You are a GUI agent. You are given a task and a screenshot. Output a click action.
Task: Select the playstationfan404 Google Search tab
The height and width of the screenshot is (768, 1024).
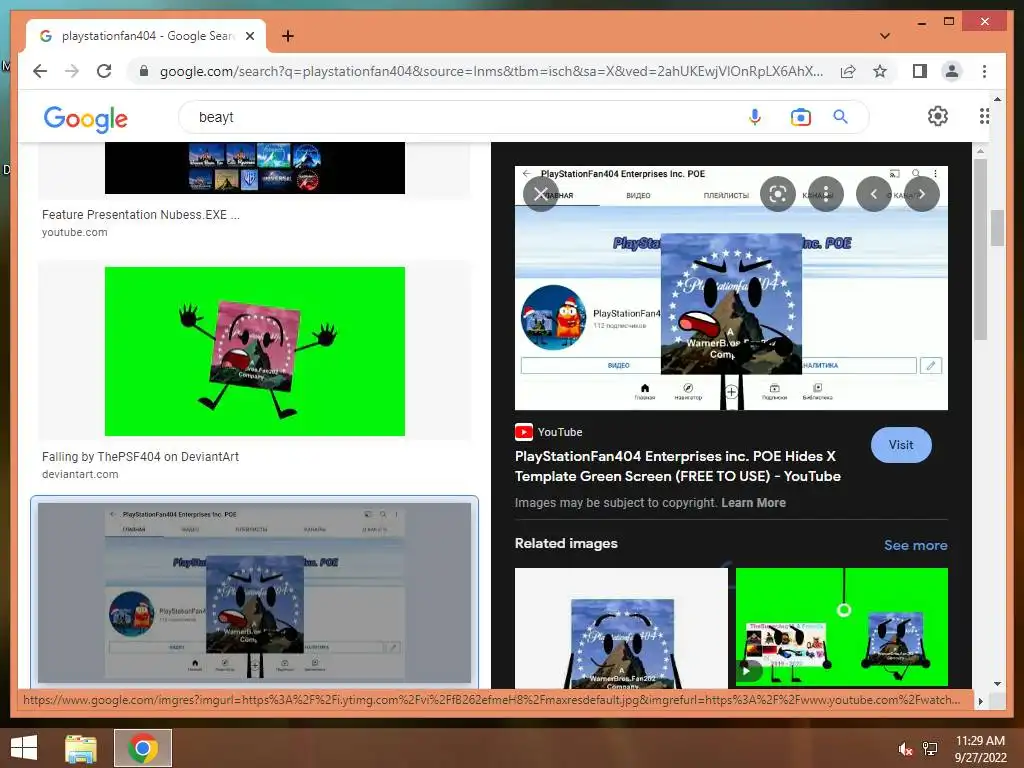146,36
